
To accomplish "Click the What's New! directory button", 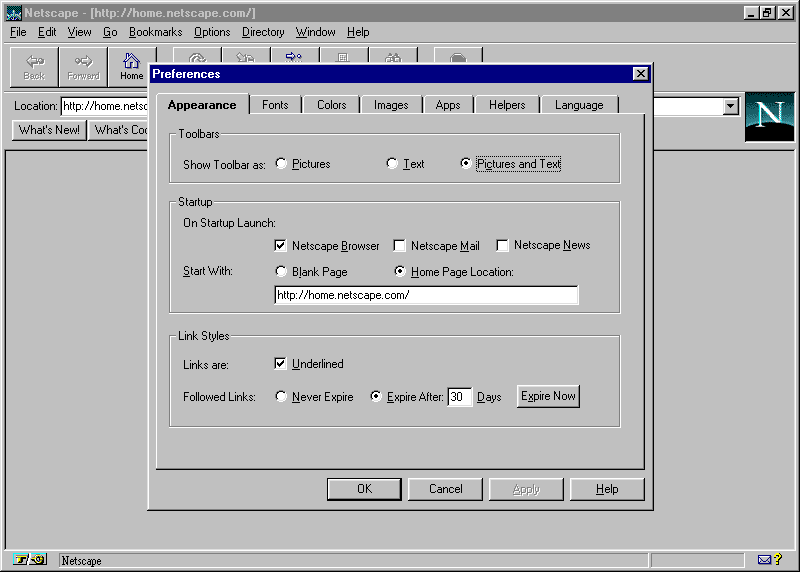I will point(49,130).
